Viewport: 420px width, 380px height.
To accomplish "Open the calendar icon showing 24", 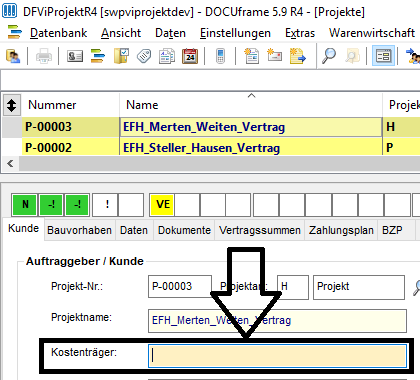I will coord(190,56).
